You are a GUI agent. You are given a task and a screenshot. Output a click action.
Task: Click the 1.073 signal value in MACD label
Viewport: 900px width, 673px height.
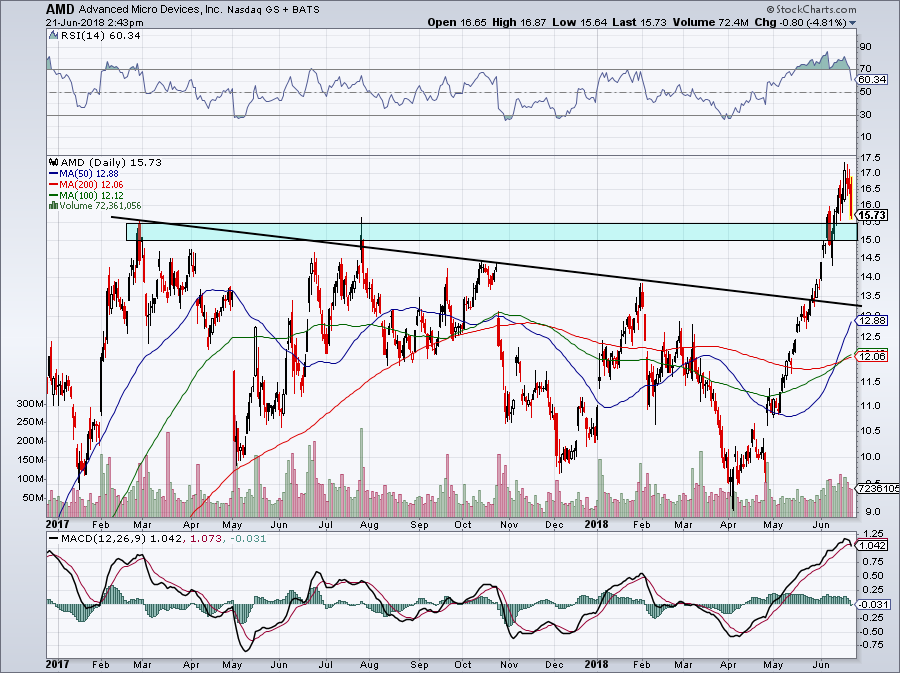click(x=205, y=539)
